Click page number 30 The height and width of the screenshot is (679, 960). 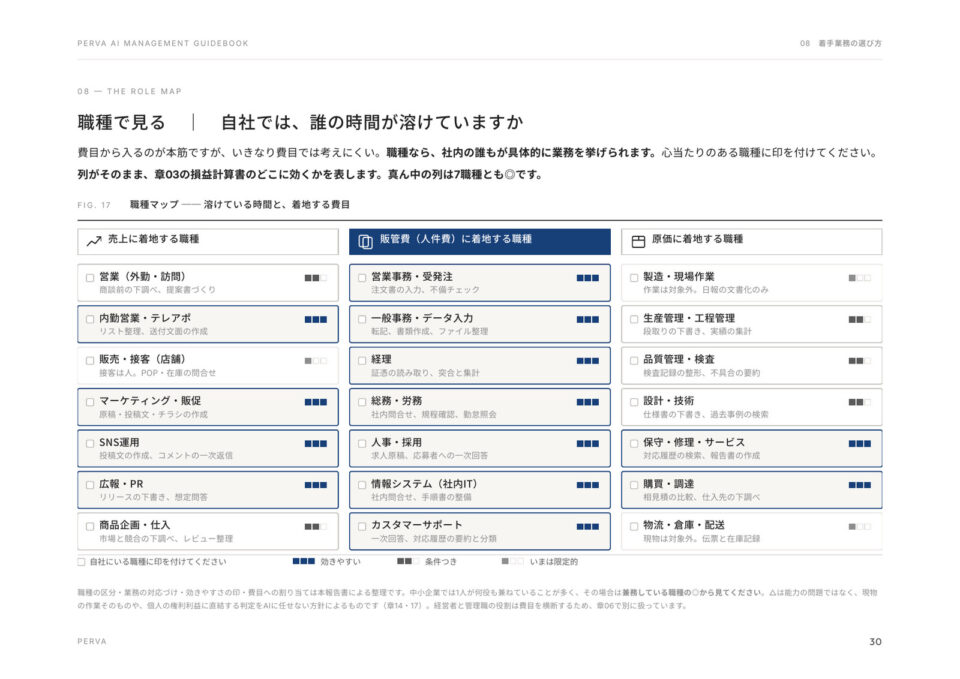click(x=876, y=641)
